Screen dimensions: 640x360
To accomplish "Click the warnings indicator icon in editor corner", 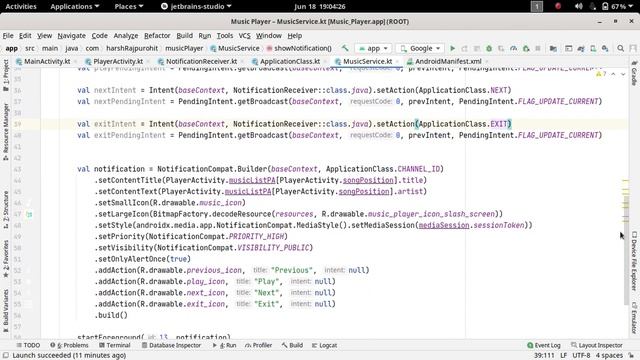I will pos(601,74).
